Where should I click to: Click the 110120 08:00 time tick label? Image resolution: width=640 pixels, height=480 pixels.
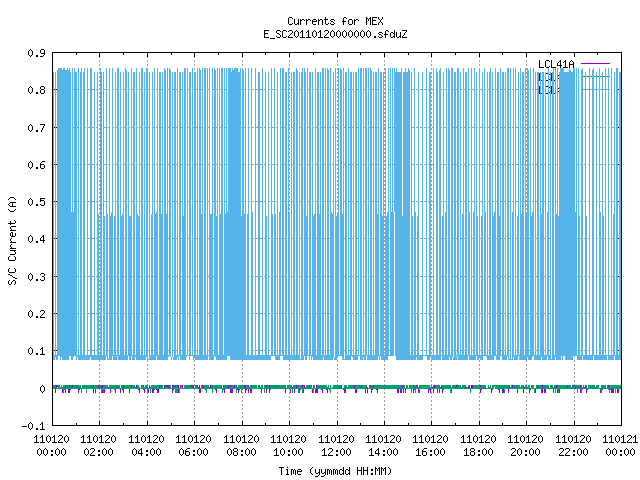coord(242,446)
